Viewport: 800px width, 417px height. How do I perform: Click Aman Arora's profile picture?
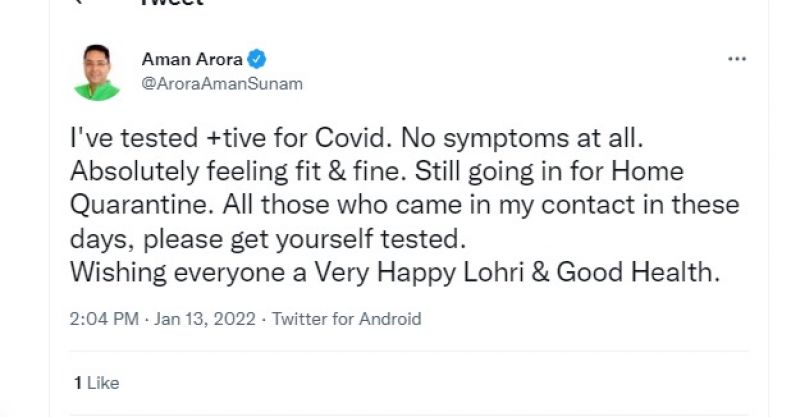[x=96, y=71]
